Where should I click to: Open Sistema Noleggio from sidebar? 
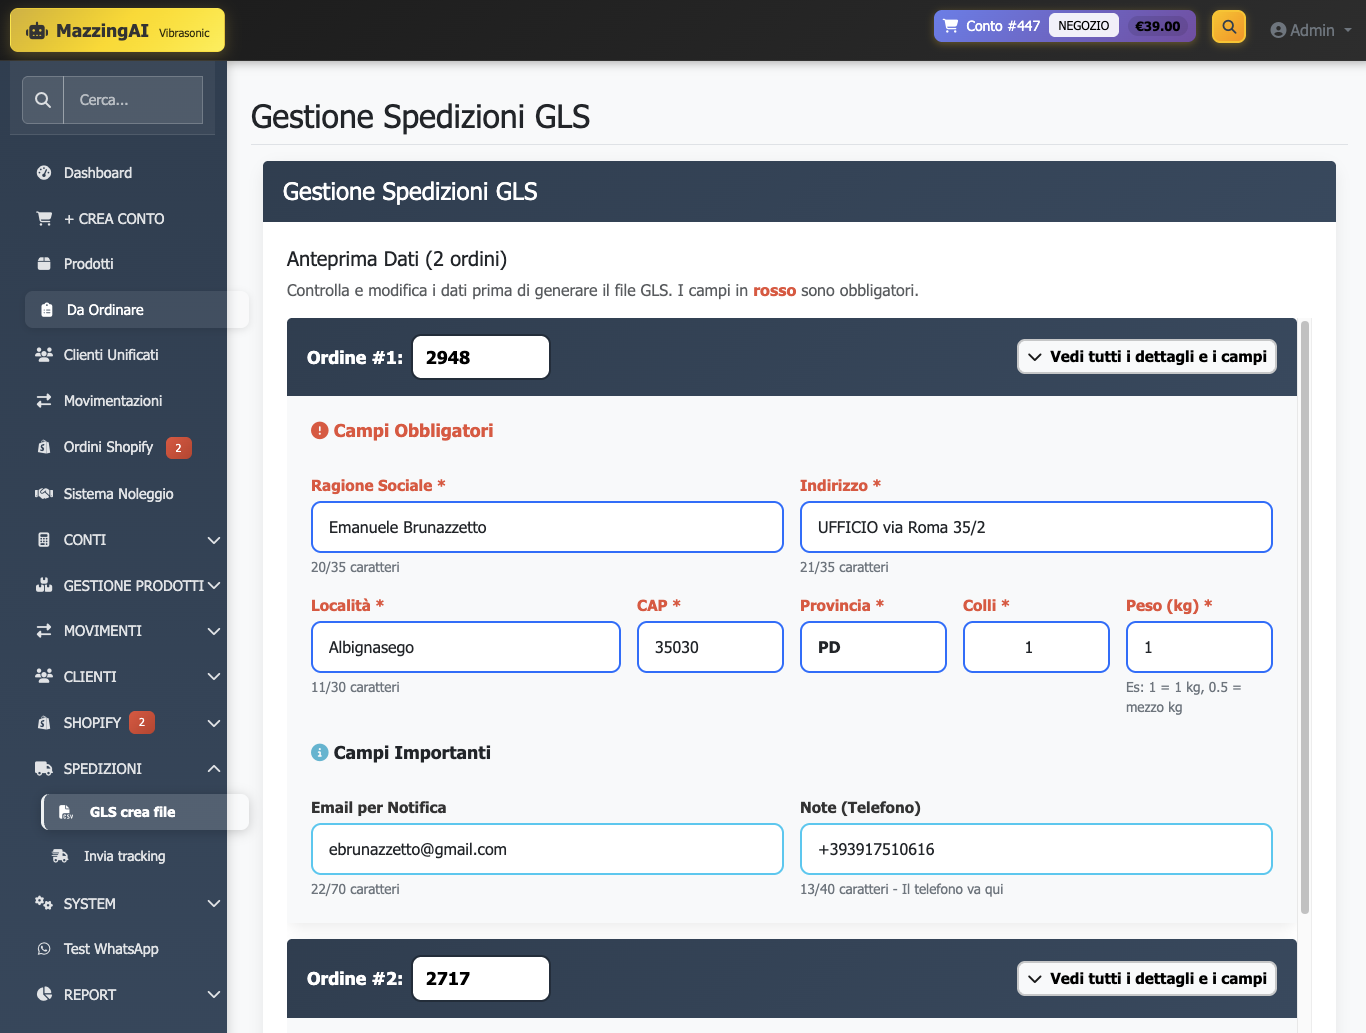click(118, 494)
